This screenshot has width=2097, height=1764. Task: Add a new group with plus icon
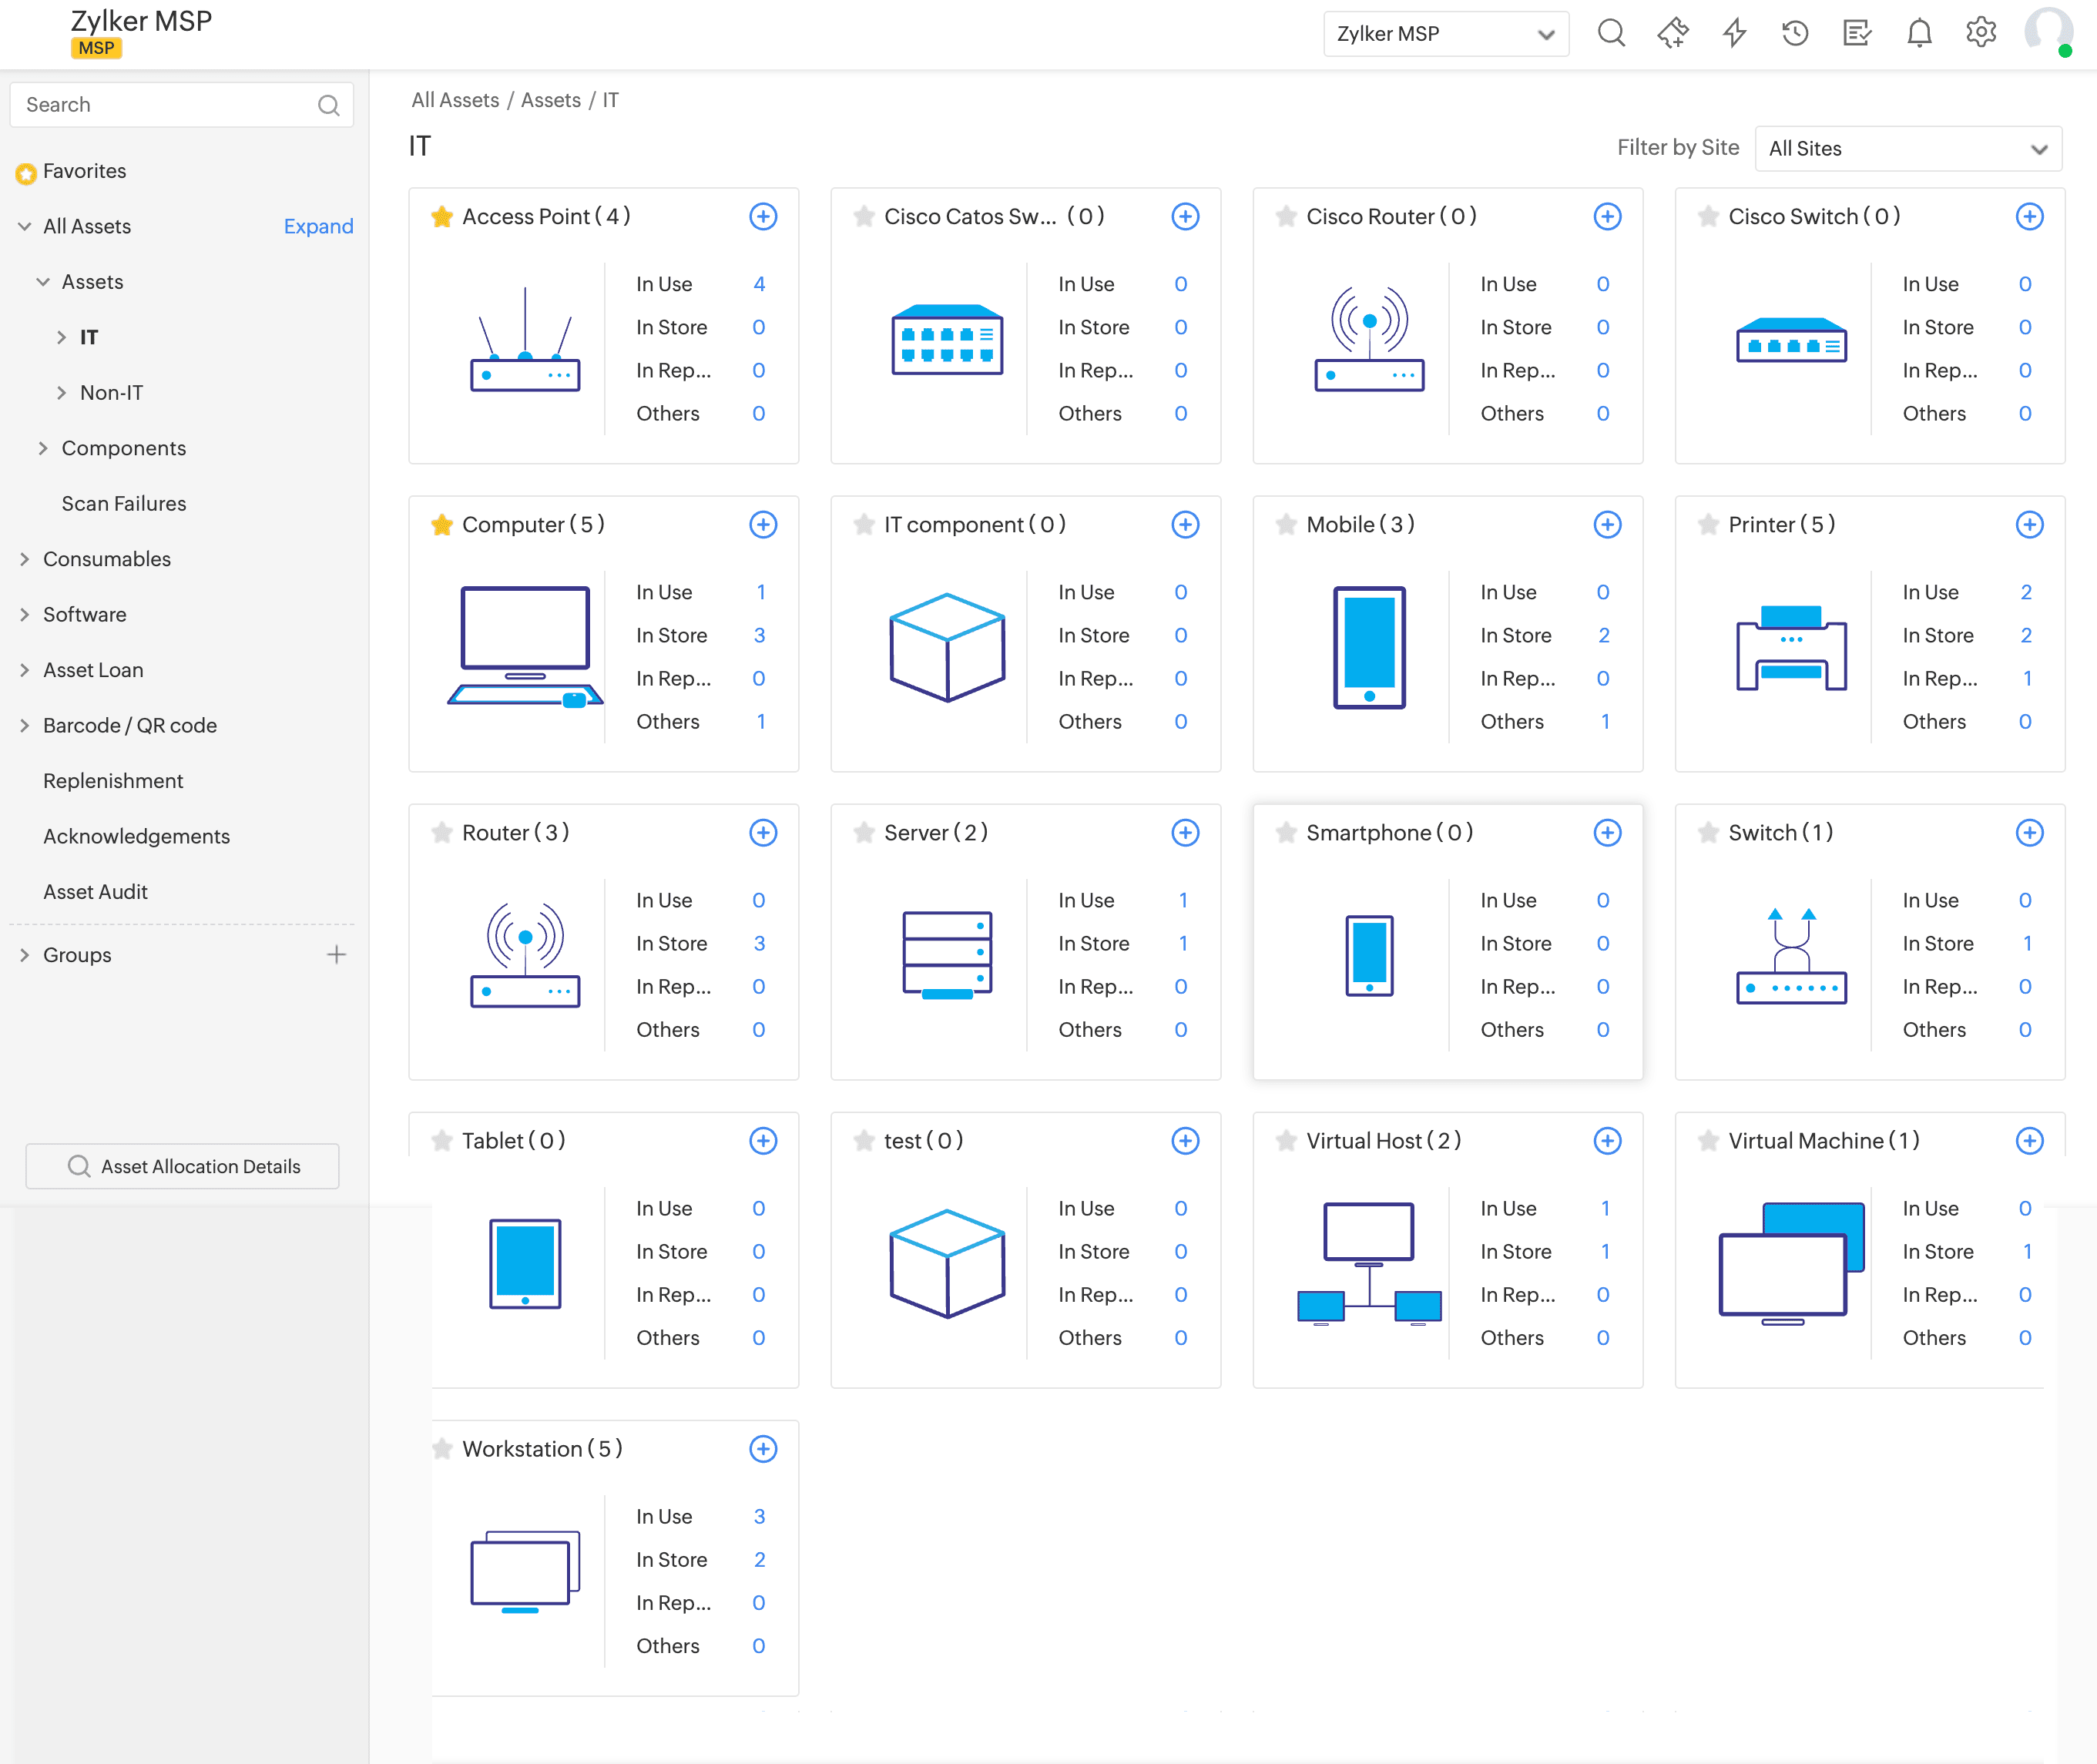336,955
